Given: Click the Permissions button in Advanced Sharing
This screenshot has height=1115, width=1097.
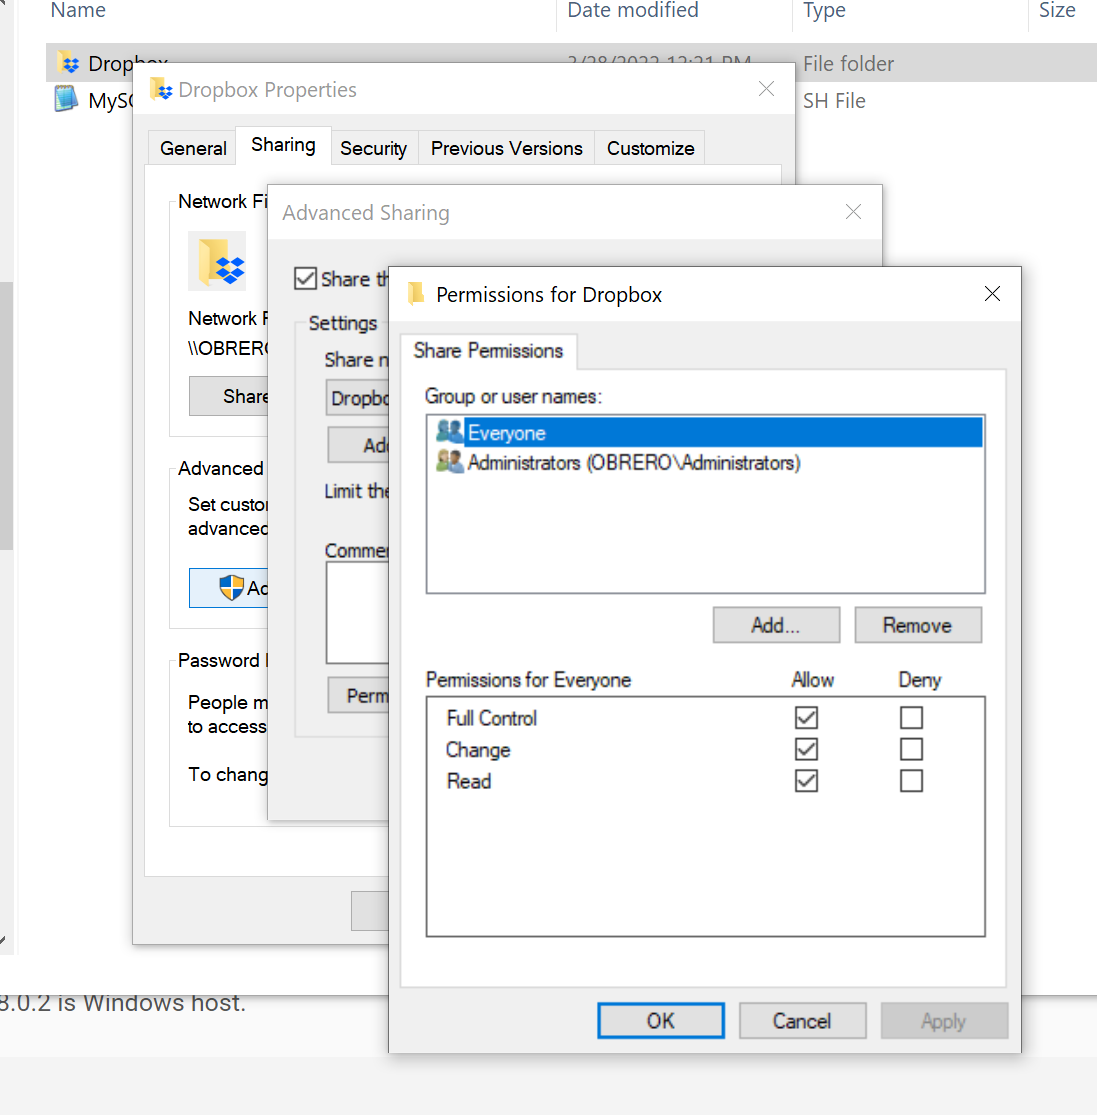Looking at the screenshot, I should tap(358, 695).
